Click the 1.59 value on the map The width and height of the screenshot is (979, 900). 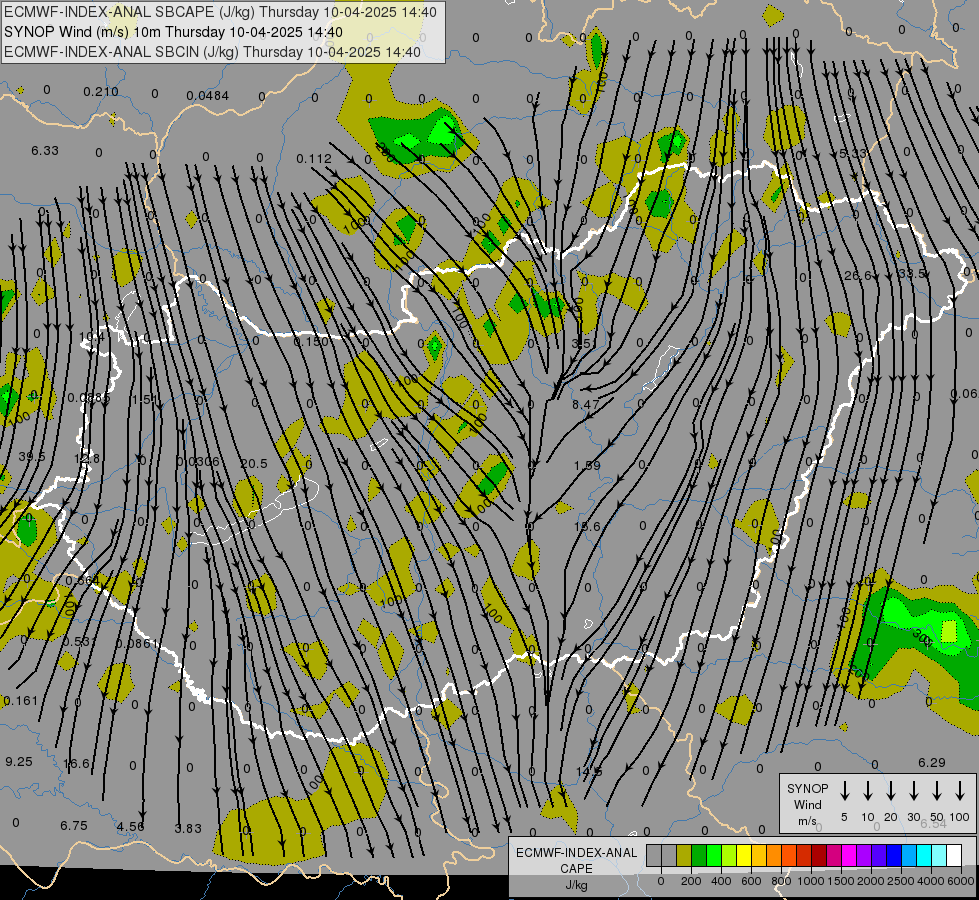(x=587, y=465)
